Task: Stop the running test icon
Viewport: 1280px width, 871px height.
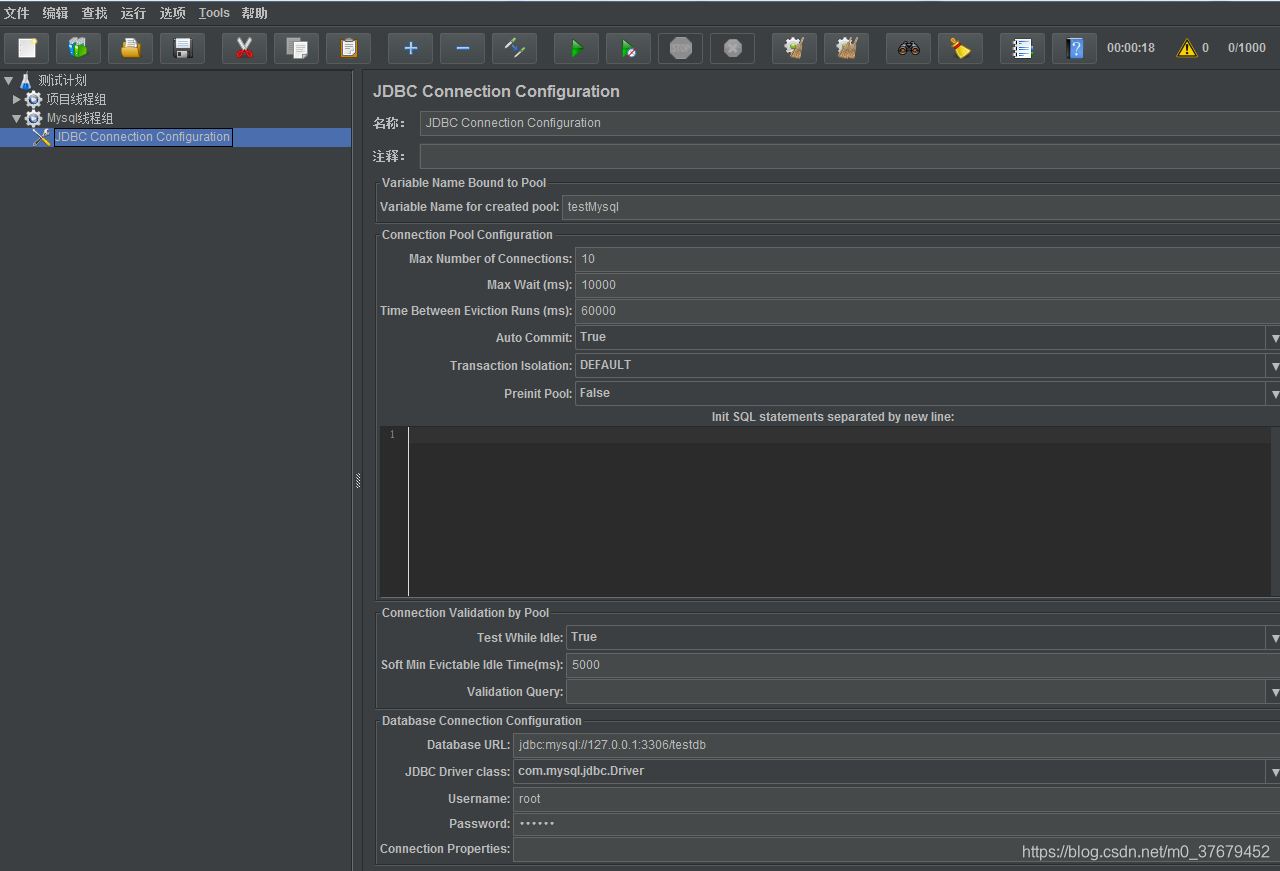Action: click(680, 48)
